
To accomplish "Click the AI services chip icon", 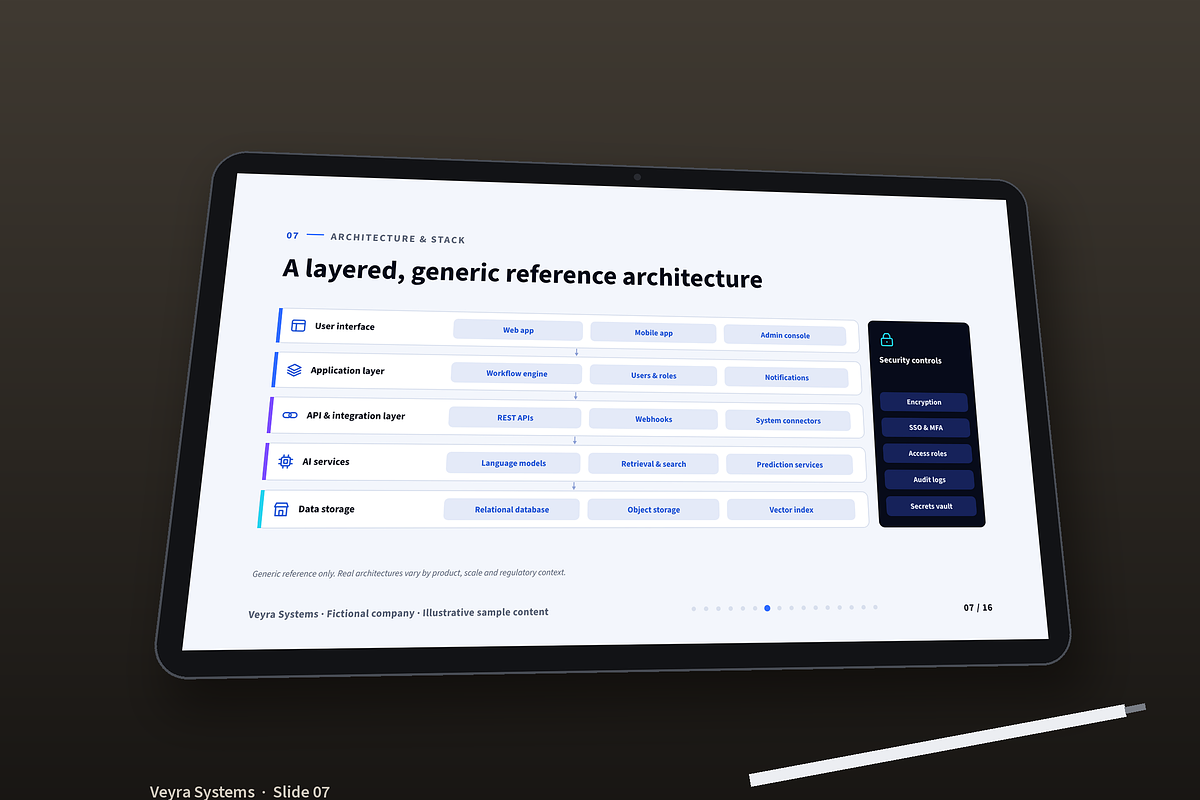I will coord(286,462).
